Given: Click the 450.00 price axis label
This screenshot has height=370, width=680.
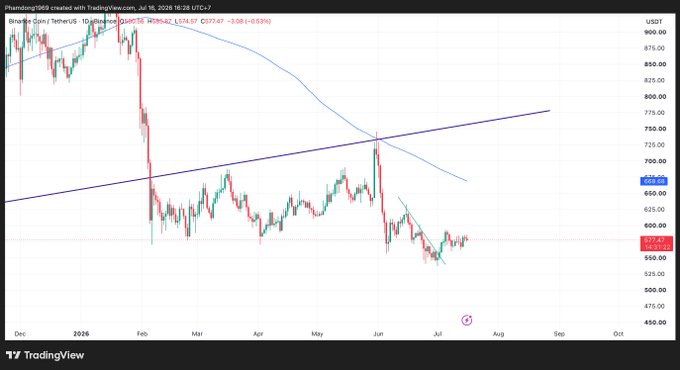Looking at the screenshot, I should [x=655, y=322].
